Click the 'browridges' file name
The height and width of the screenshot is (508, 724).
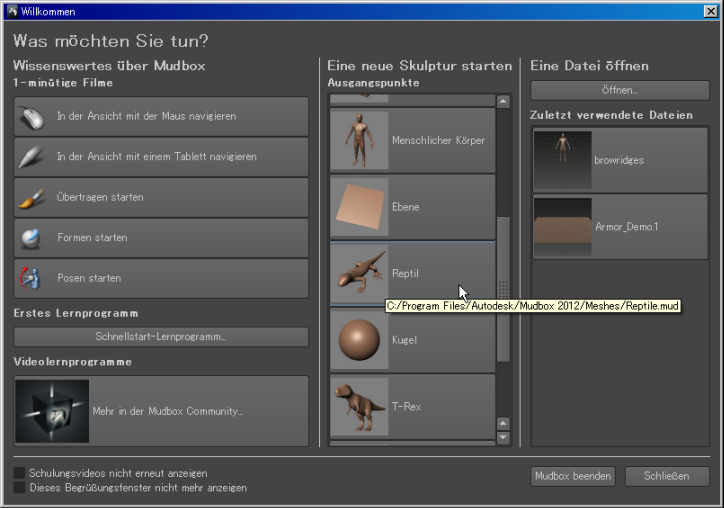pyautogui.click(x=619, y=160)
